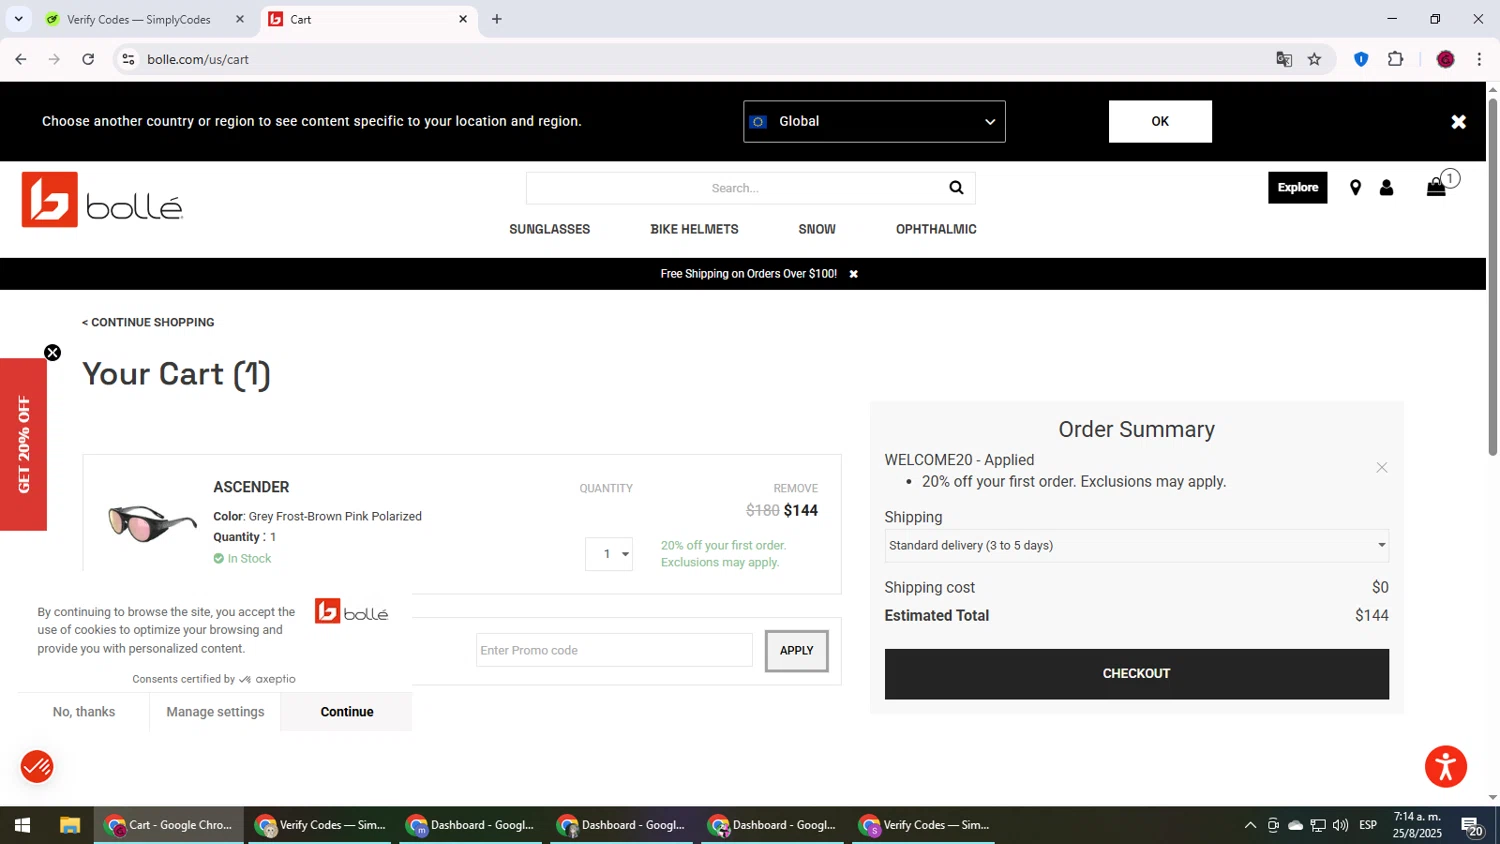Open the Ascender sunglasses thumbnail

[x=152, y=523]
